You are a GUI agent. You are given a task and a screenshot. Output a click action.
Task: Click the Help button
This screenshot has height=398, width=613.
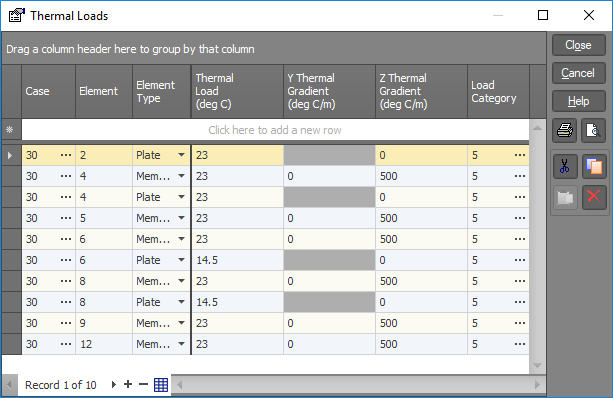[579, 101]
